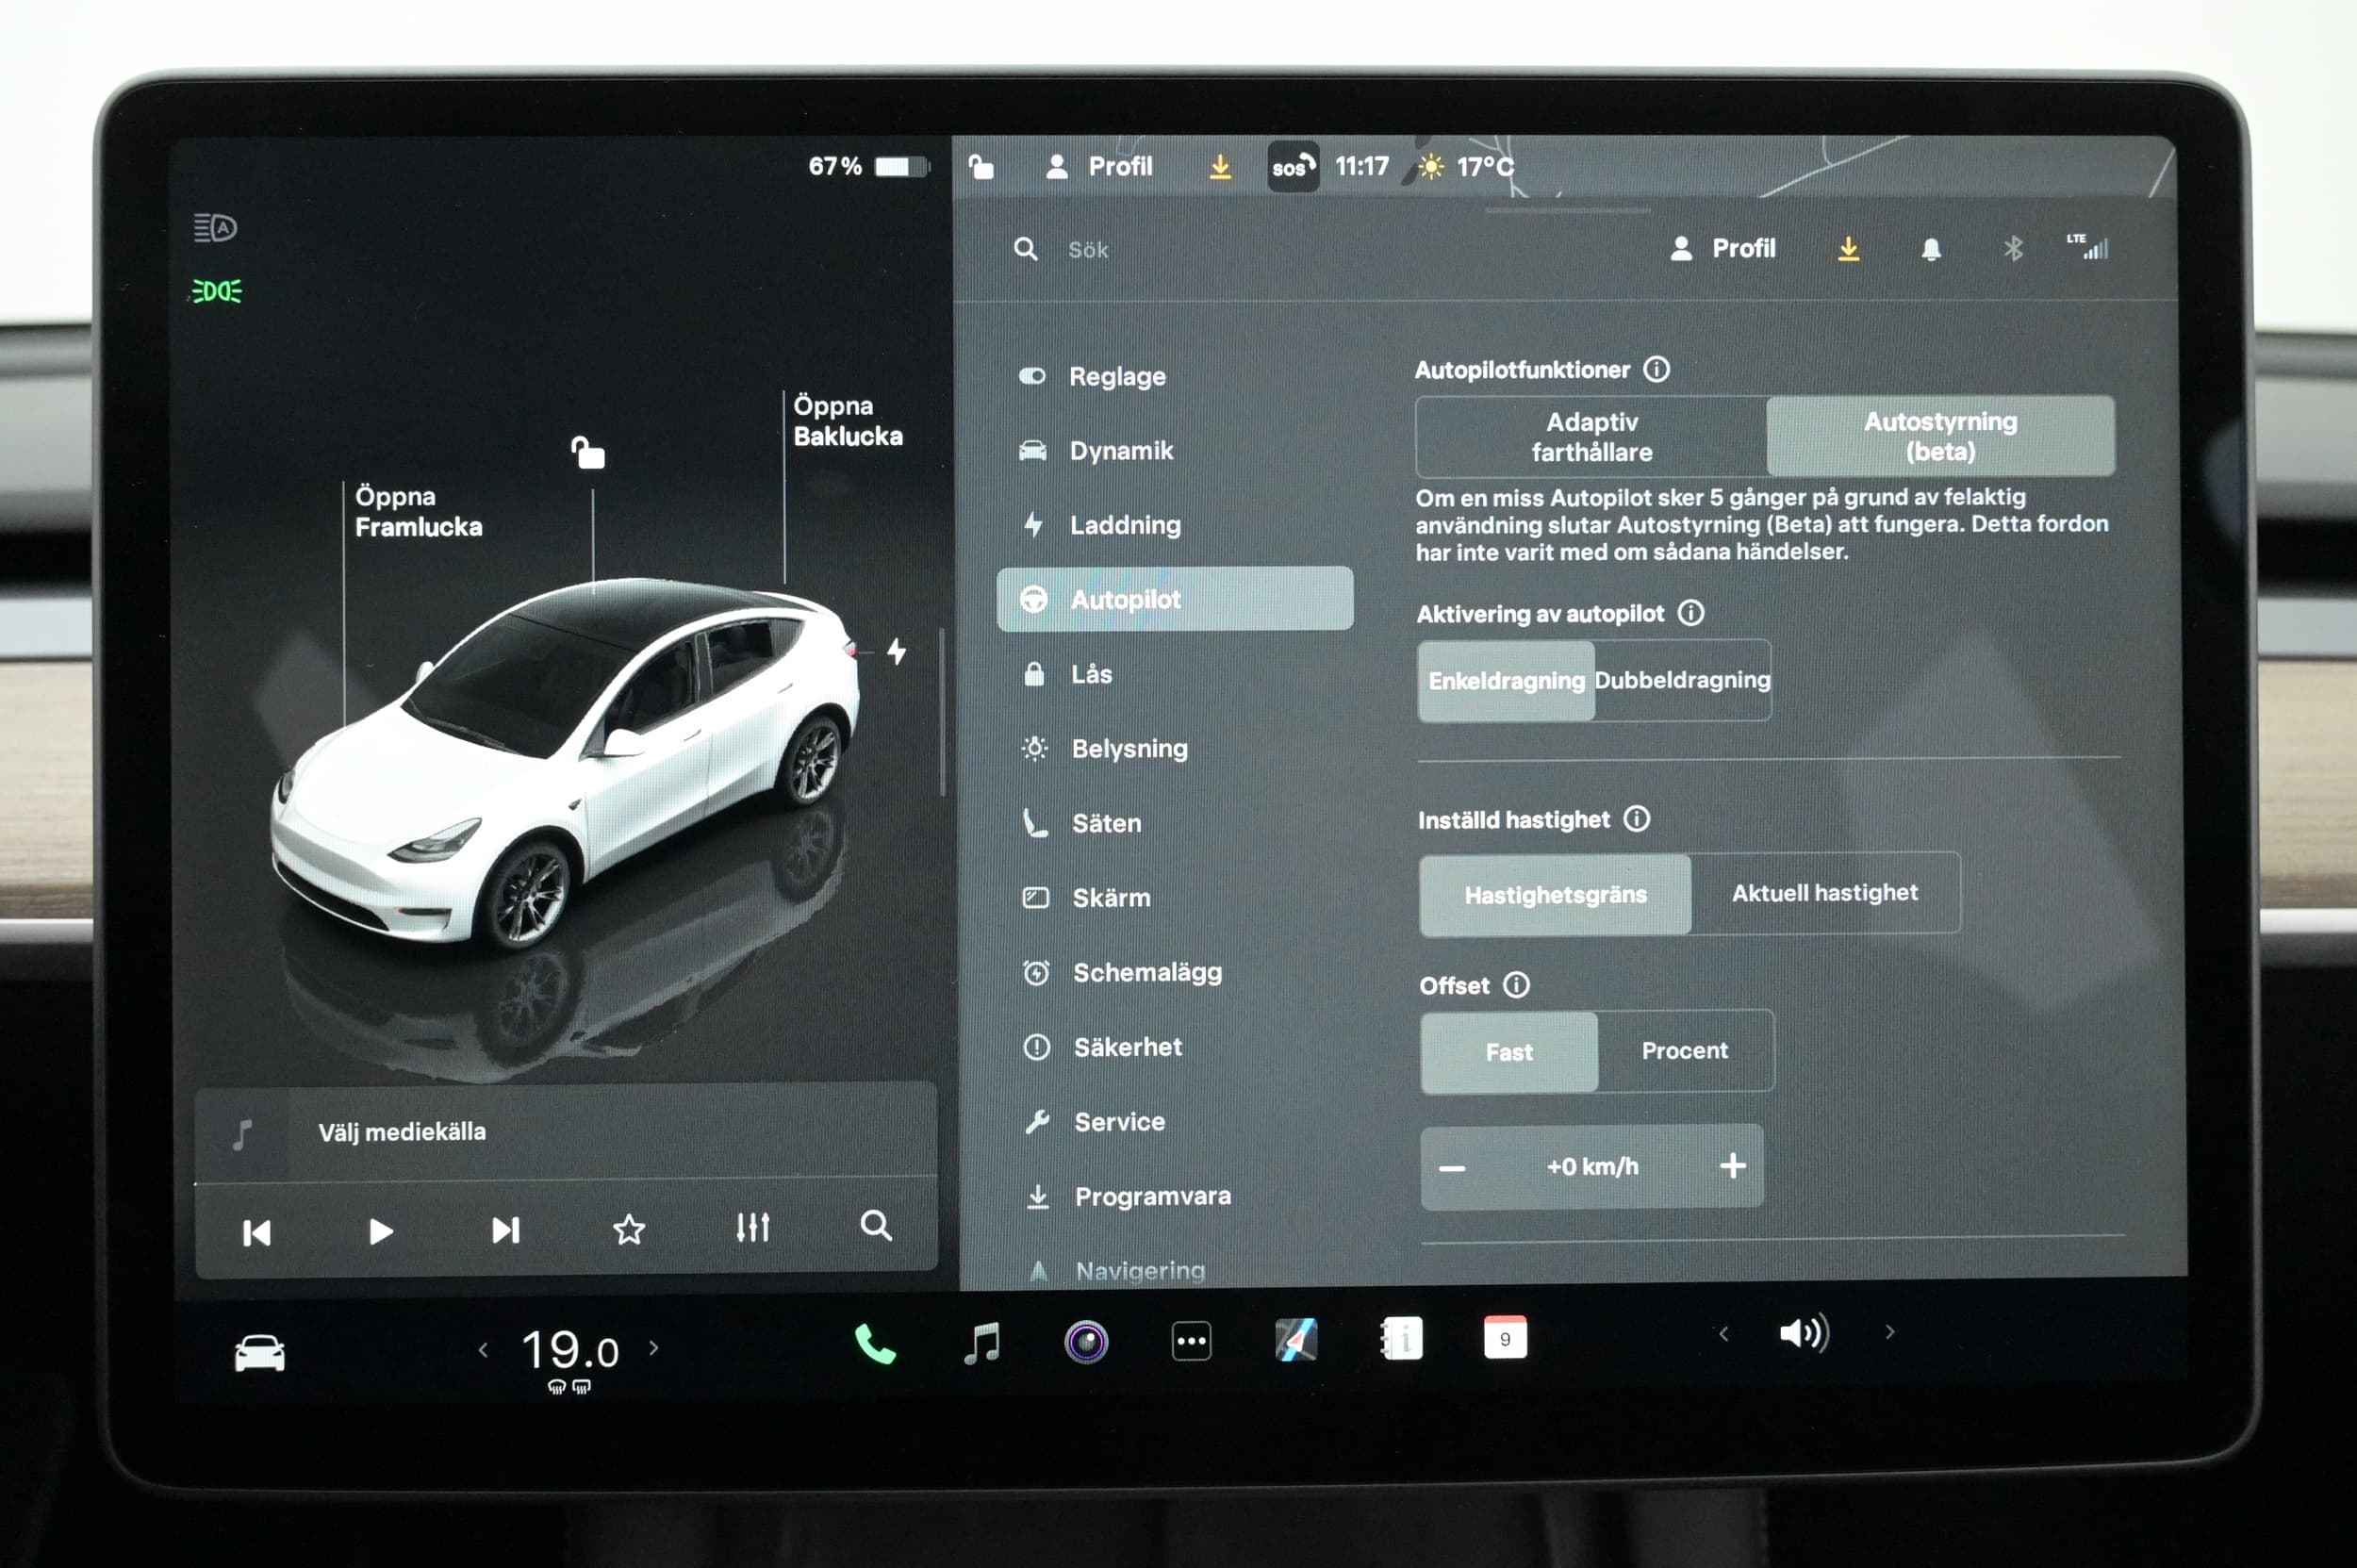Open the calendar app icon
This screenshot has height=1568, width=2357.
(x=1505, y=1338)
